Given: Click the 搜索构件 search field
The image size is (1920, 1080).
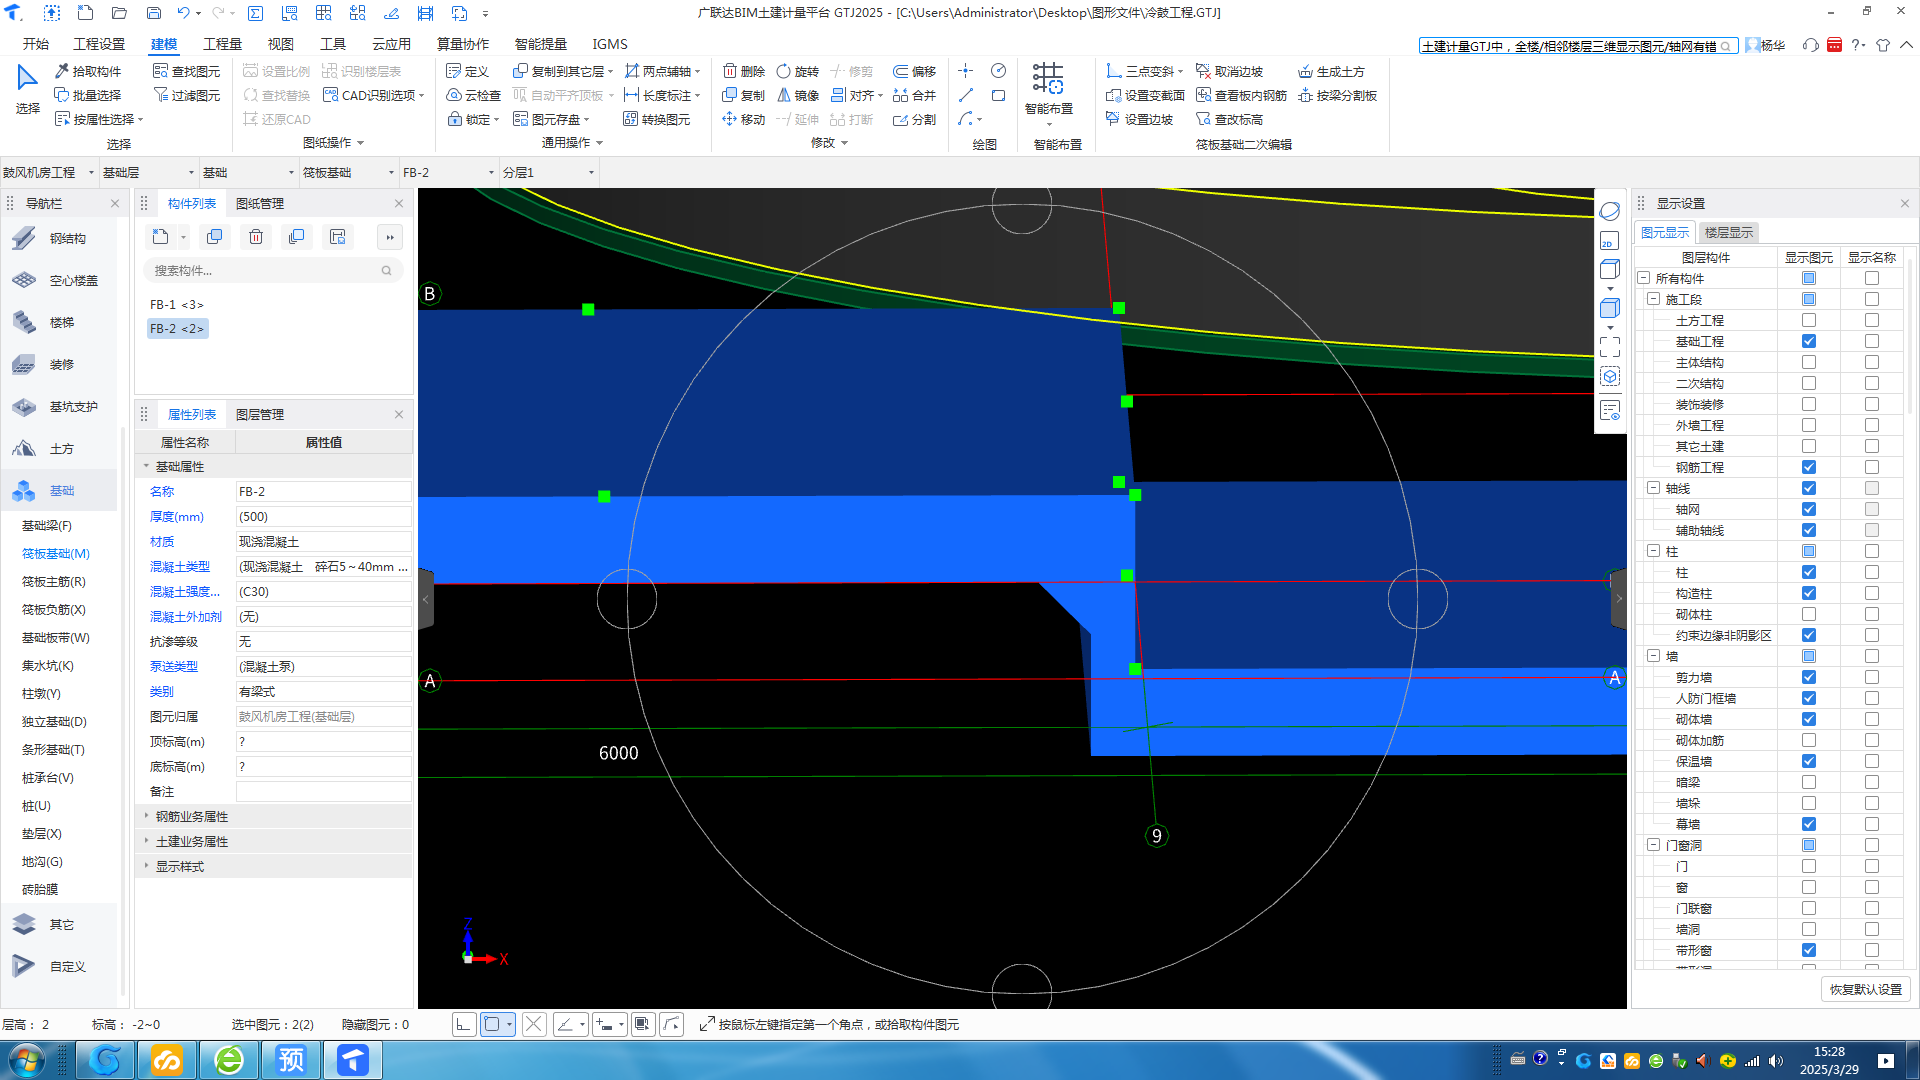Looking at the screenshot, I should 272,270.
